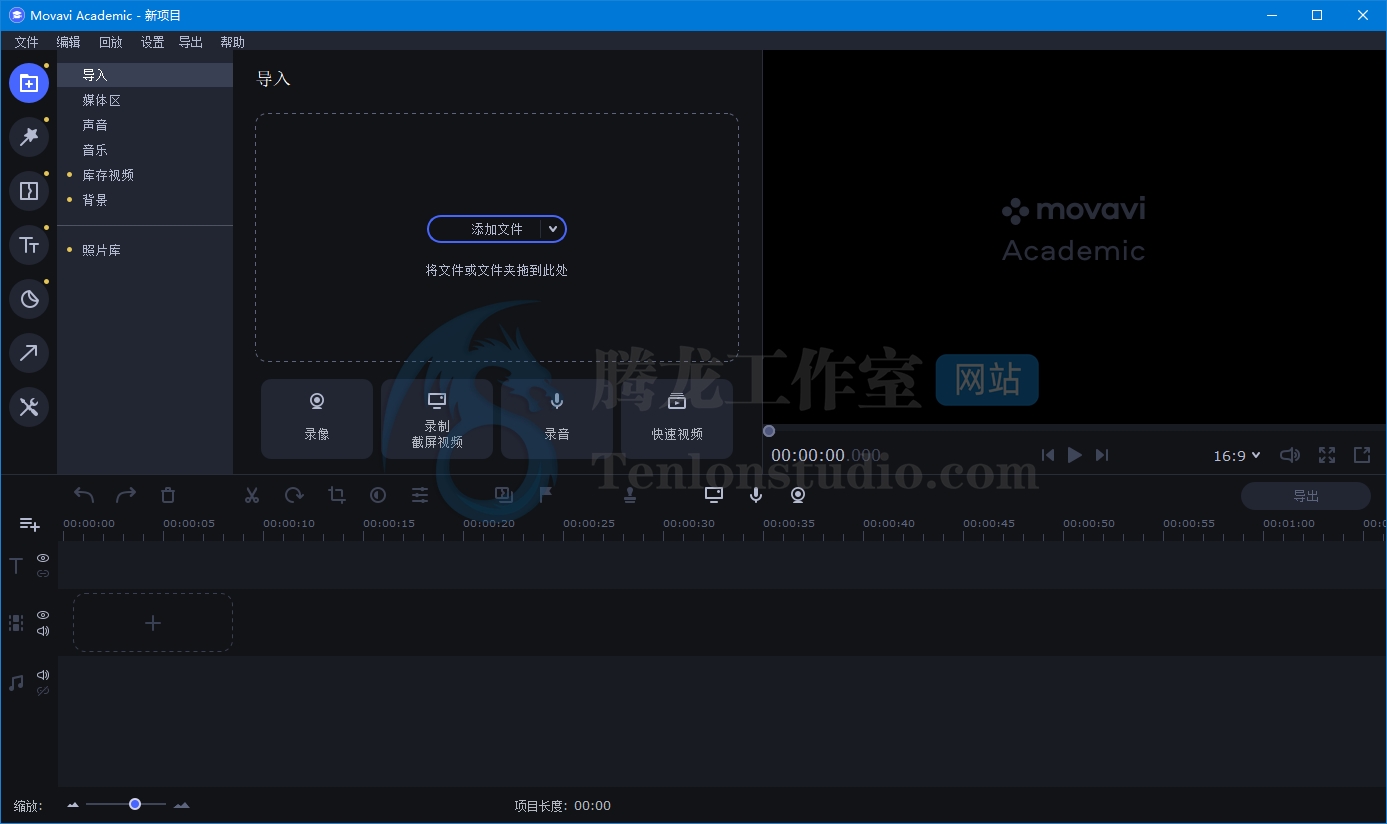Click the screen recording icon in timeline toolbar
The height and width of the screenshot is (824, 1387).
[714, 494]
